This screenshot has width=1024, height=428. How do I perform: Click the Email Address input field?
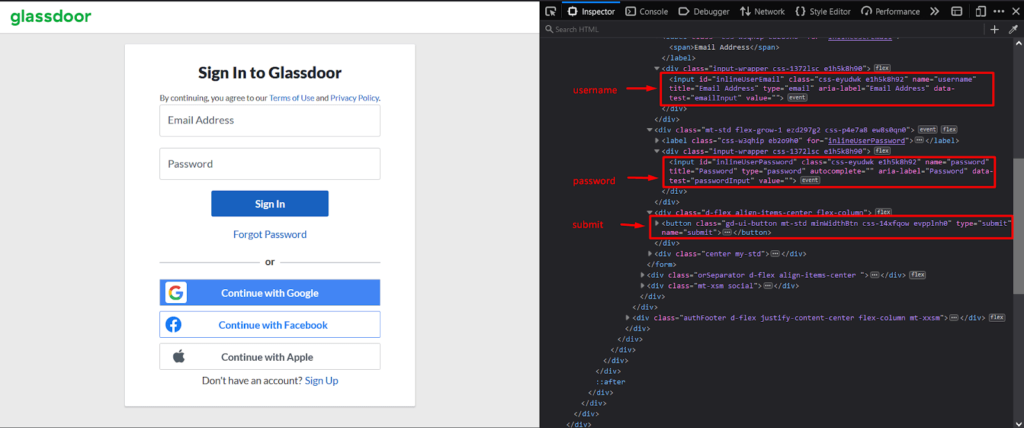point(269,121)
